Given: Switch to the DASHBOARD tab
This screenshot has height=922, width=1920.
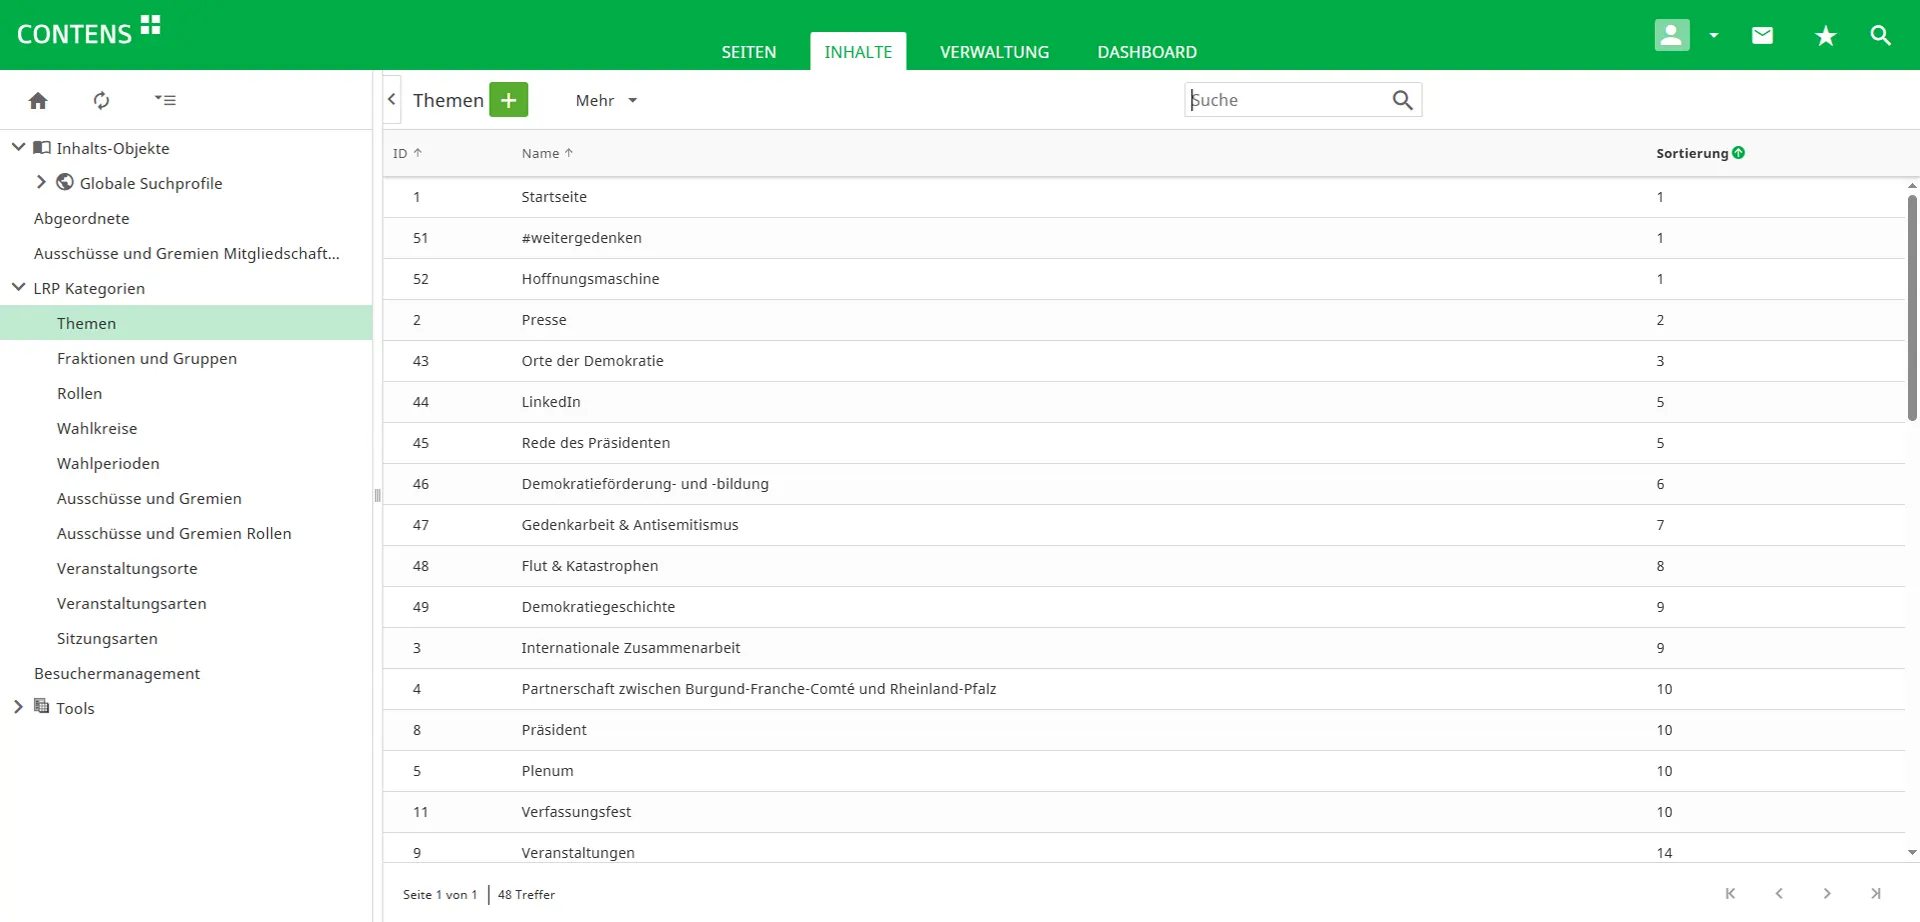Looking at the screenshot, I should coord(1146,52).
